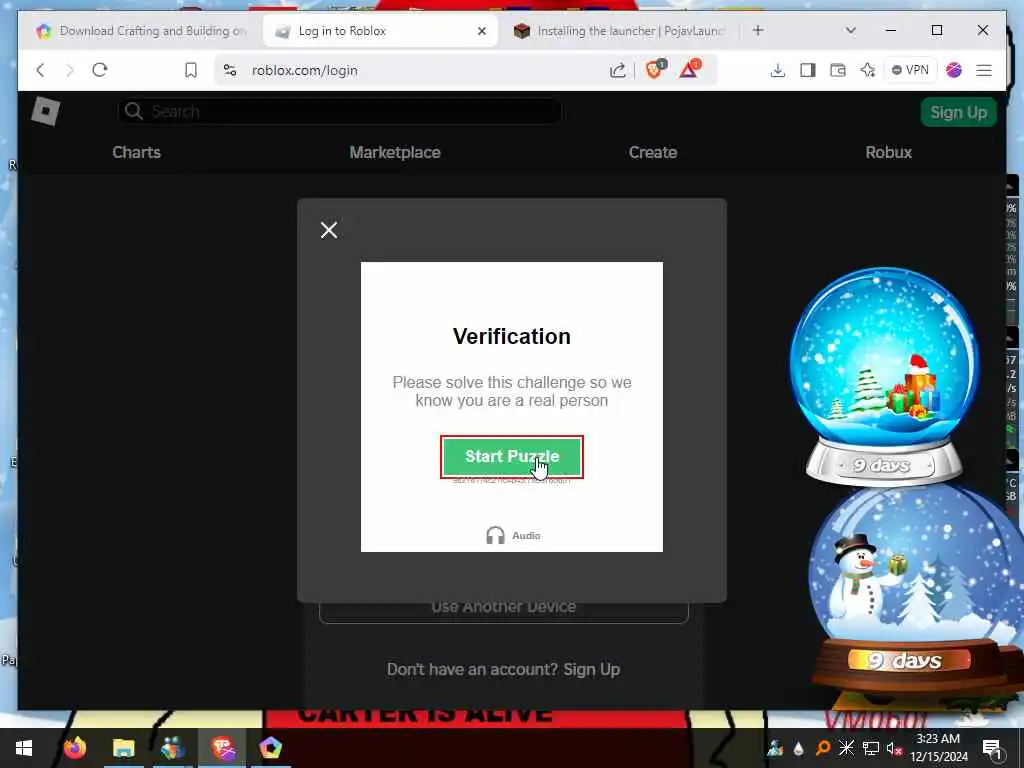Image resolution: width=1024 pixels, height=768 pixels.
Task: Open the browser profile avatar
Action: 953,70
